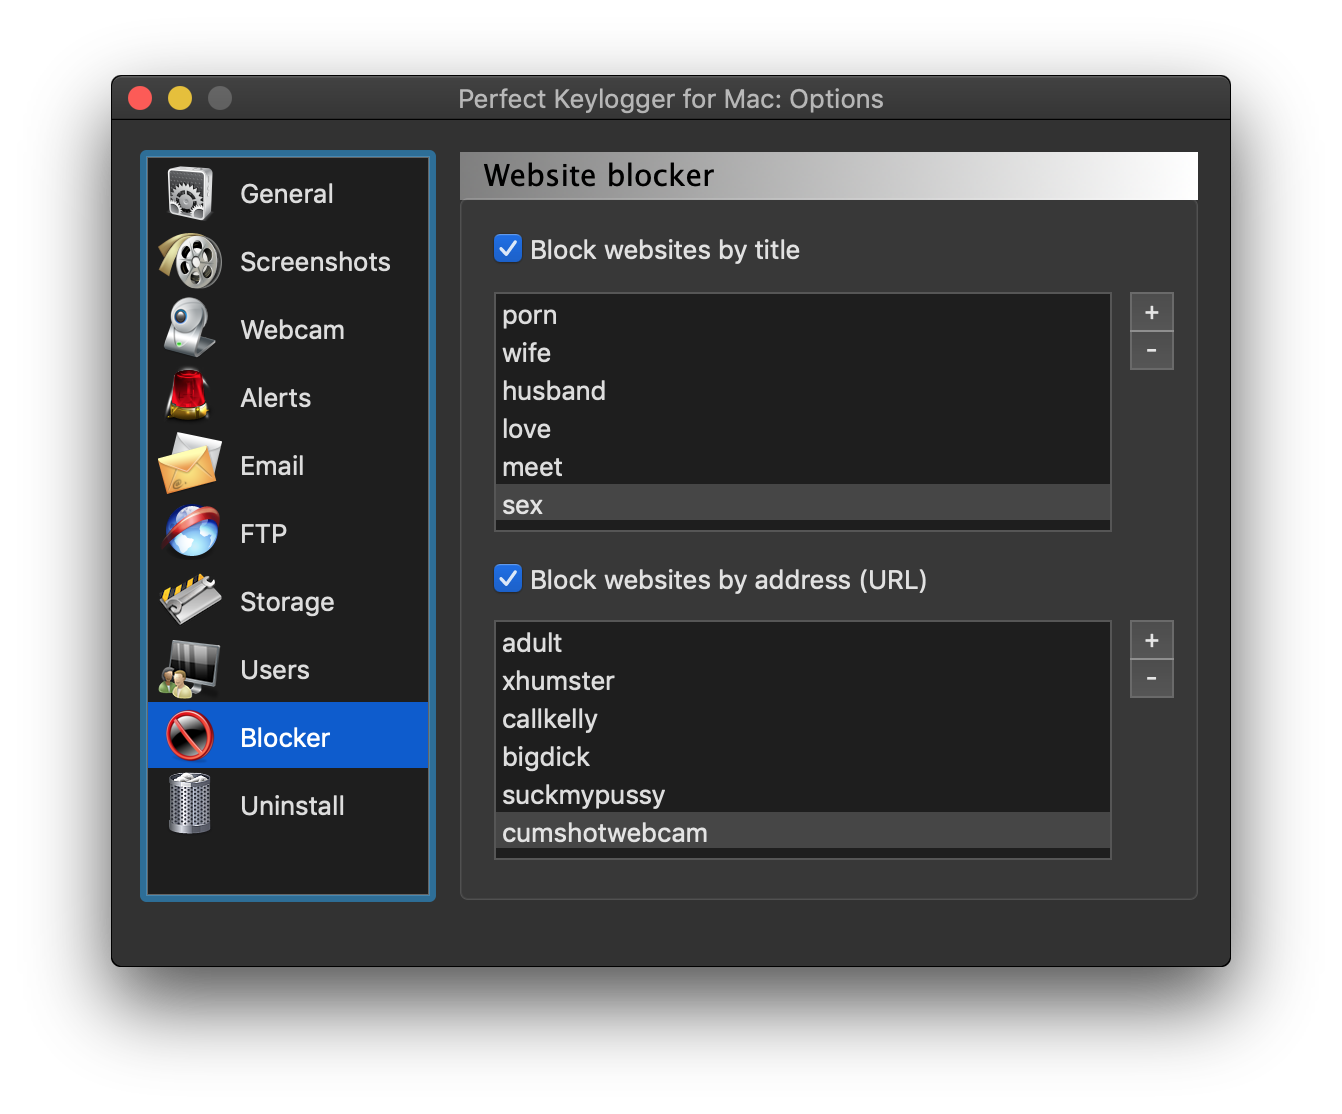Select the FTP globe icon

point(189,532)
